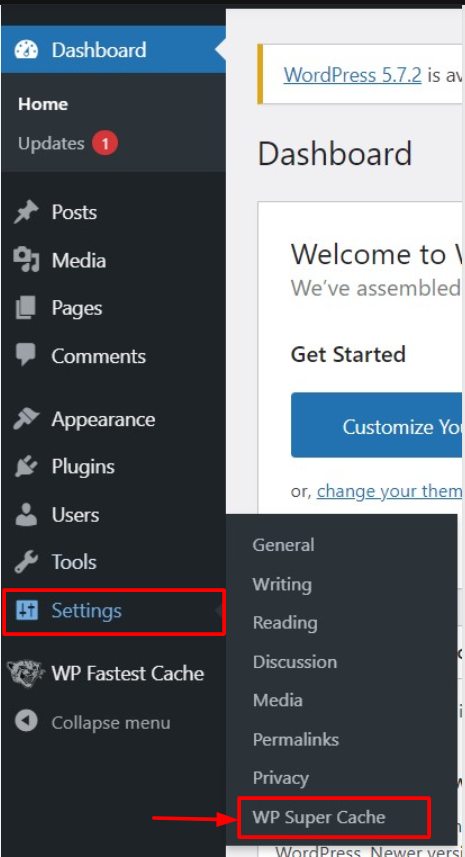The width and height of the screenshot is (465, 857).
Task: Select the Pages stacked-sheets icon
Action: pos(26,308)
